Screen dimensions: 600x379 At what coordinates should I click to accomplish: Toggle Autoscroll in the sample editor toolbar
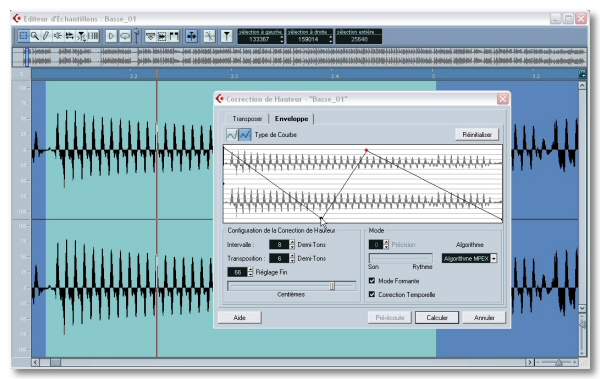(x=191, y=36)
